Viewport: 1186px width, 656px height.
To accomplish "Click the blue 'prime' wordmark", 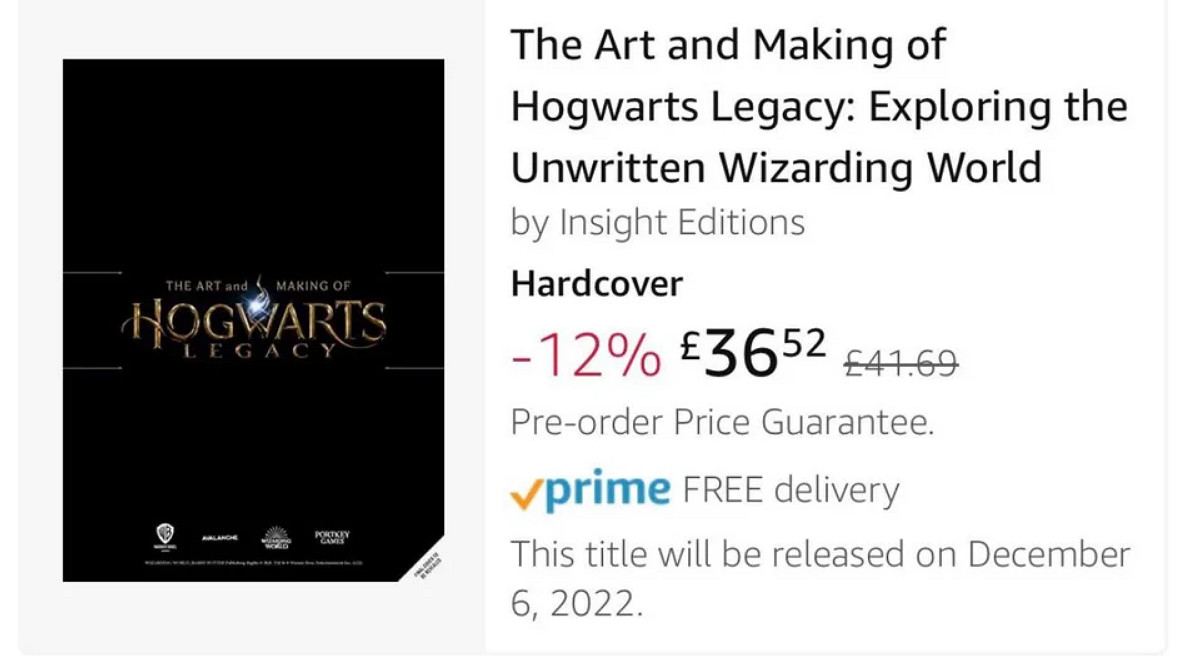I will 607,490.
